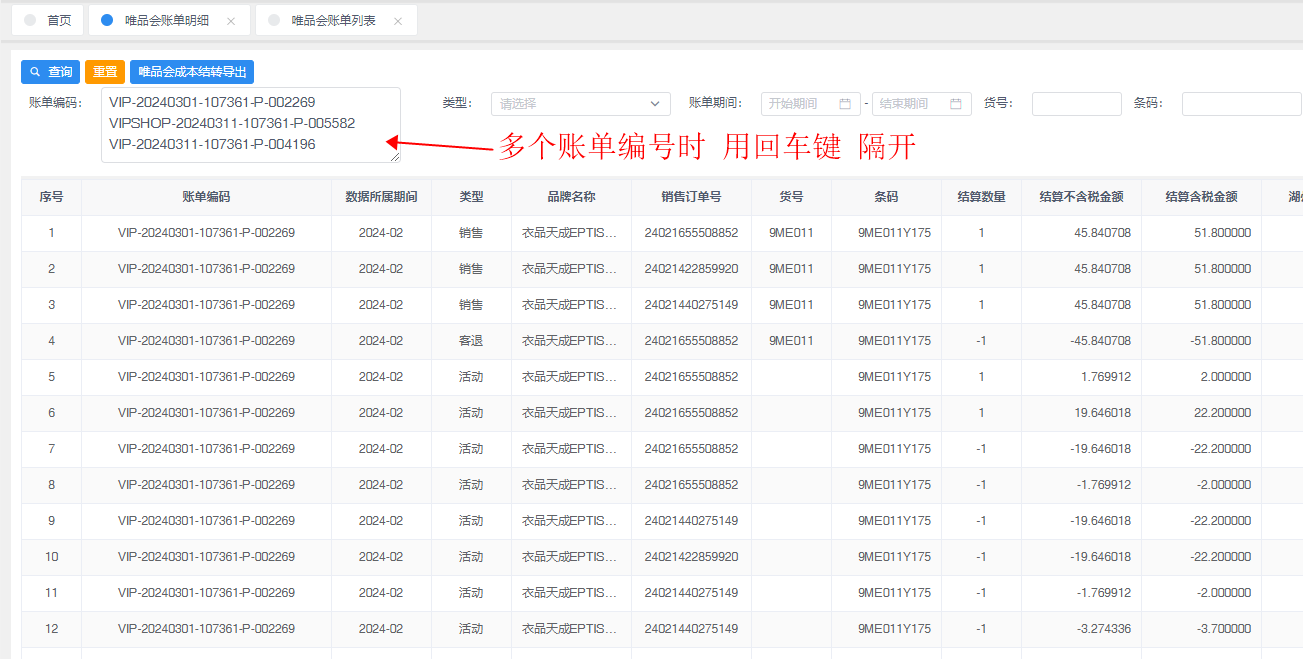Screen dimensions: 1303x659
Task: Expand the 类型 dropdown arrow
Action: (656, 104)
